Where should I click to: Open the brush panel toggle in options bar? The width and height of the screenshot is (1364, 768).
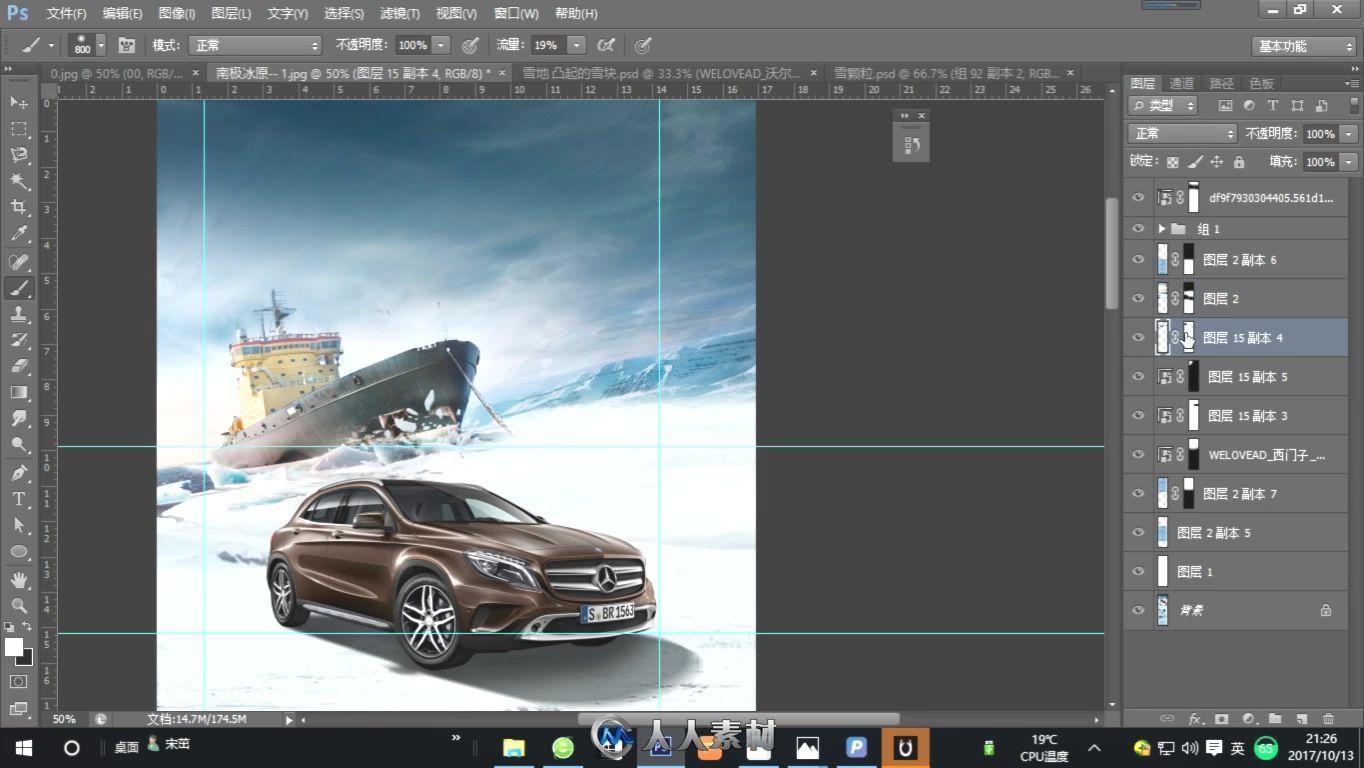127,45
